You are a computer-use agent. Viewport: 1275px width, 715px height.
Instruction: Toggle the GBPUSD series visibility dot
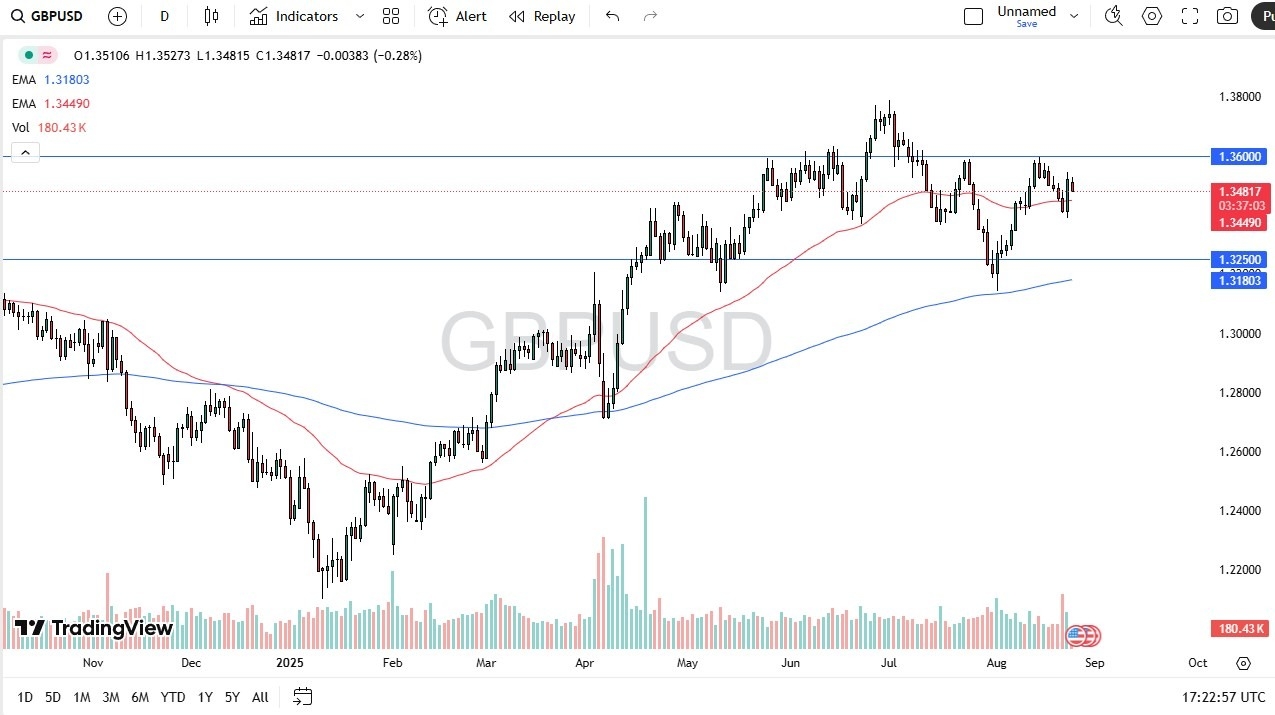[x=28, y=54]
